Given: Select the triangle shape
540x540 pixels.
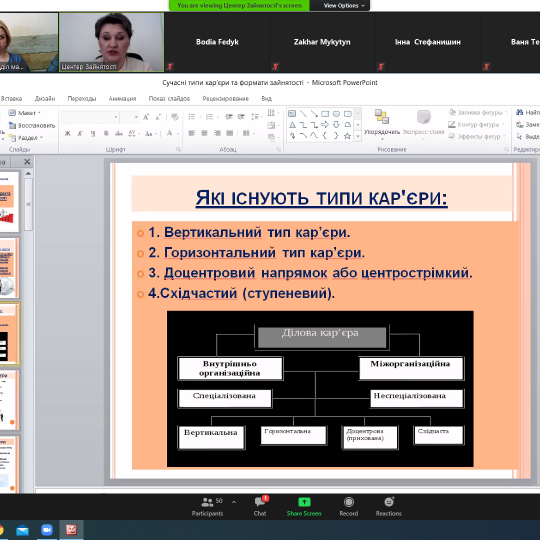Looking at the screenshot, I should [x=292, y=125].
